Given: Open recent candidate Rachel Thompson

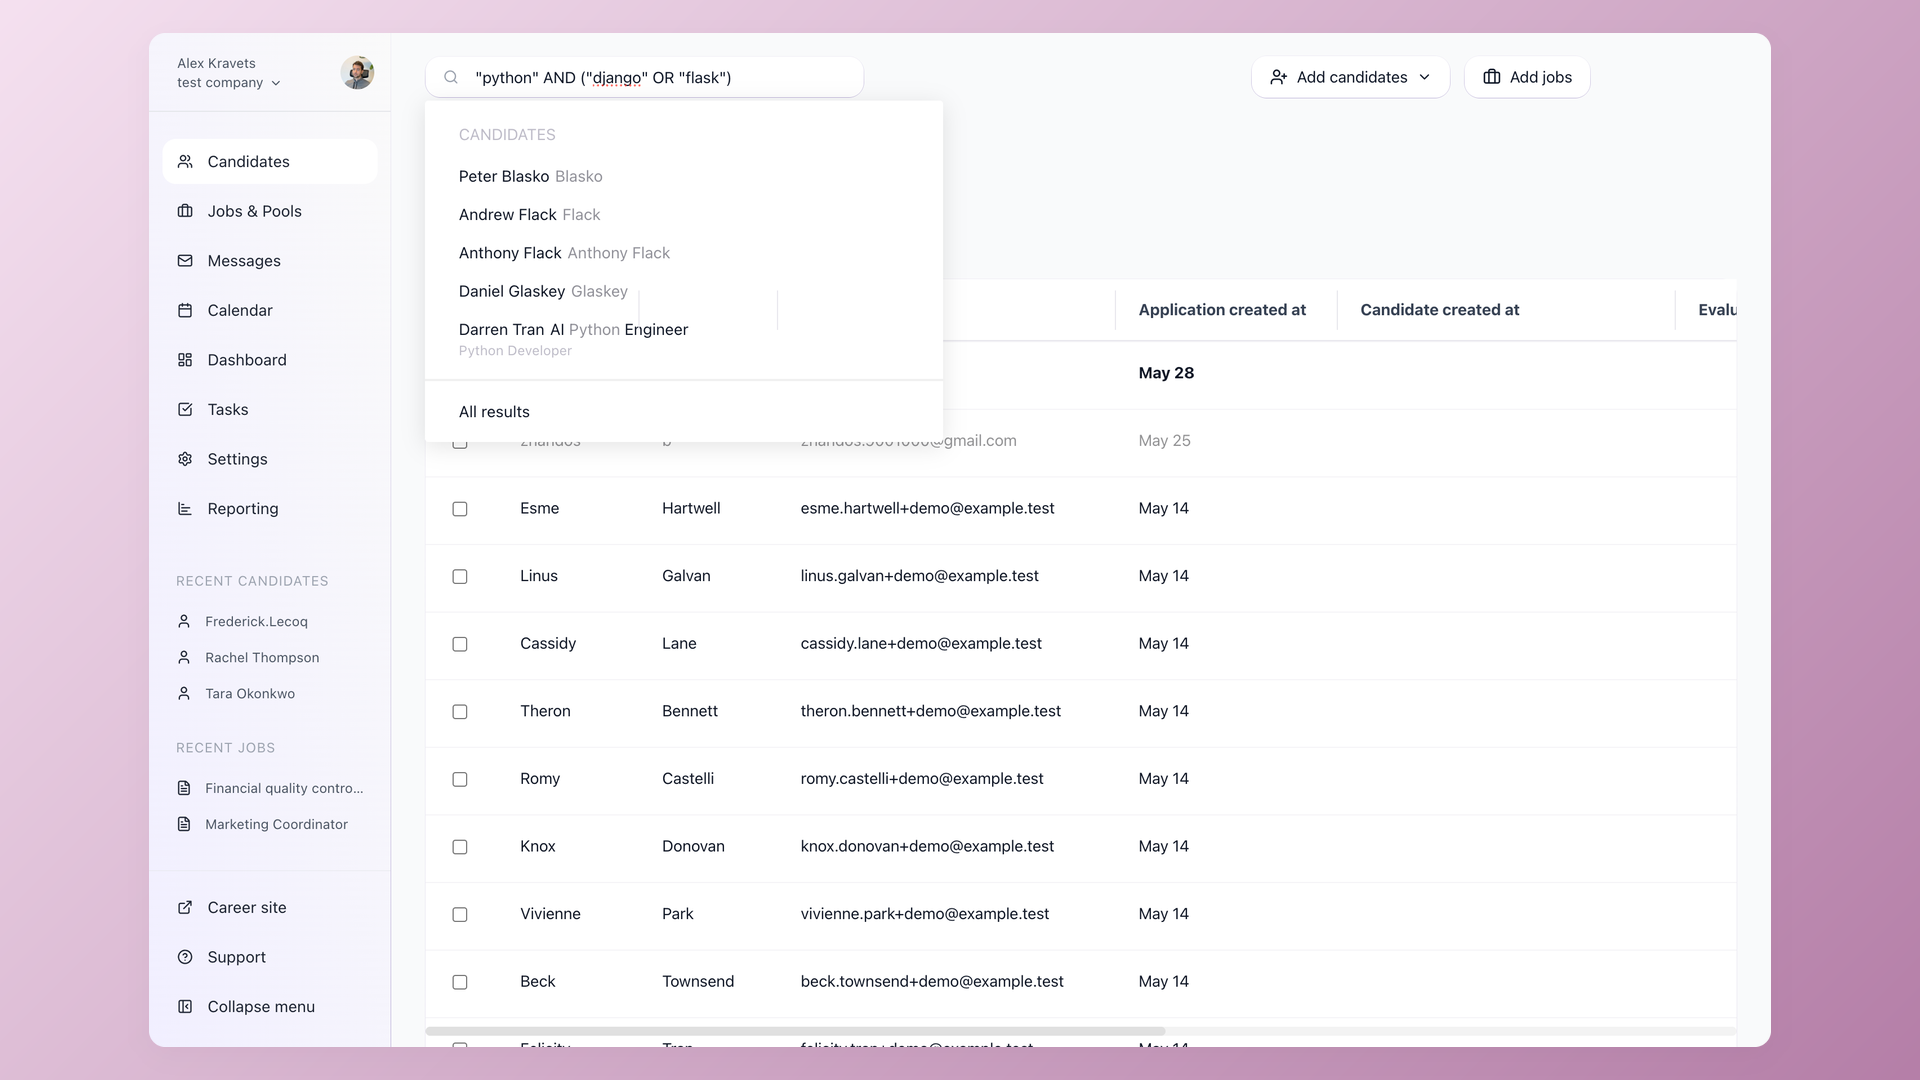Looking at the screenshot, I should [262, 657].
